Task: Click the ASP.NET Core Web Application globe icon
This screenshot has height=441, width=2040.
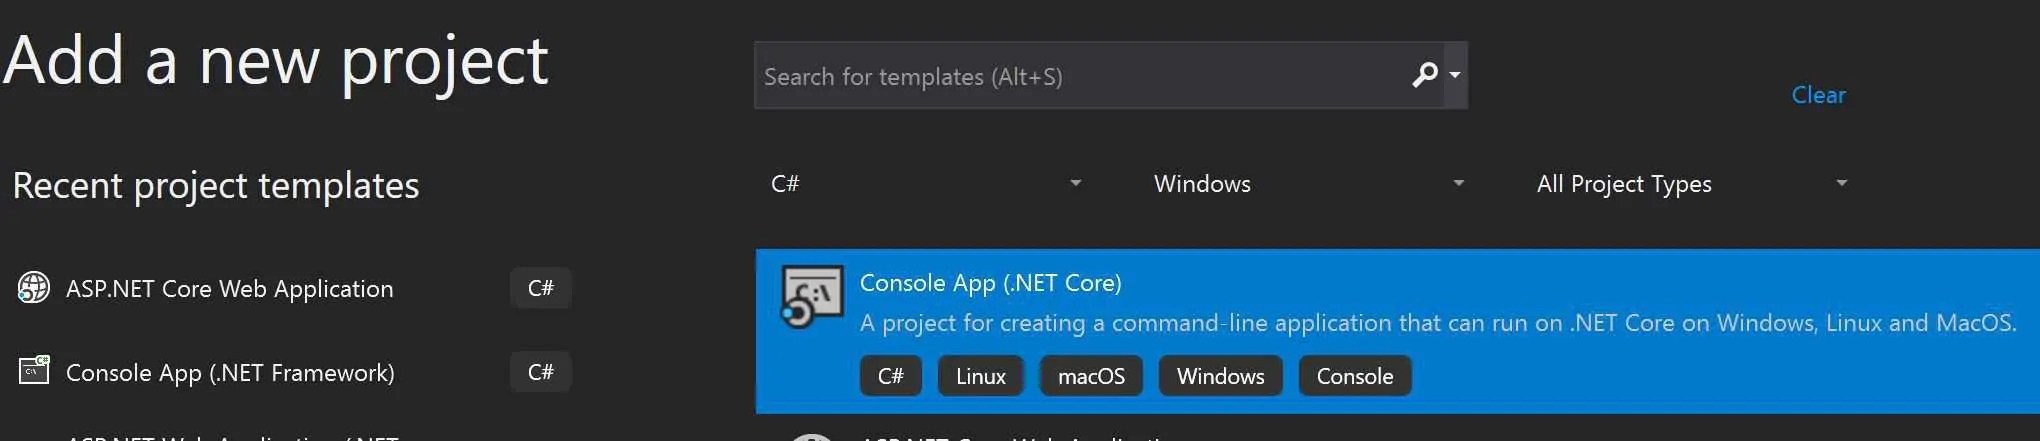Action: [x=34, y=288]
